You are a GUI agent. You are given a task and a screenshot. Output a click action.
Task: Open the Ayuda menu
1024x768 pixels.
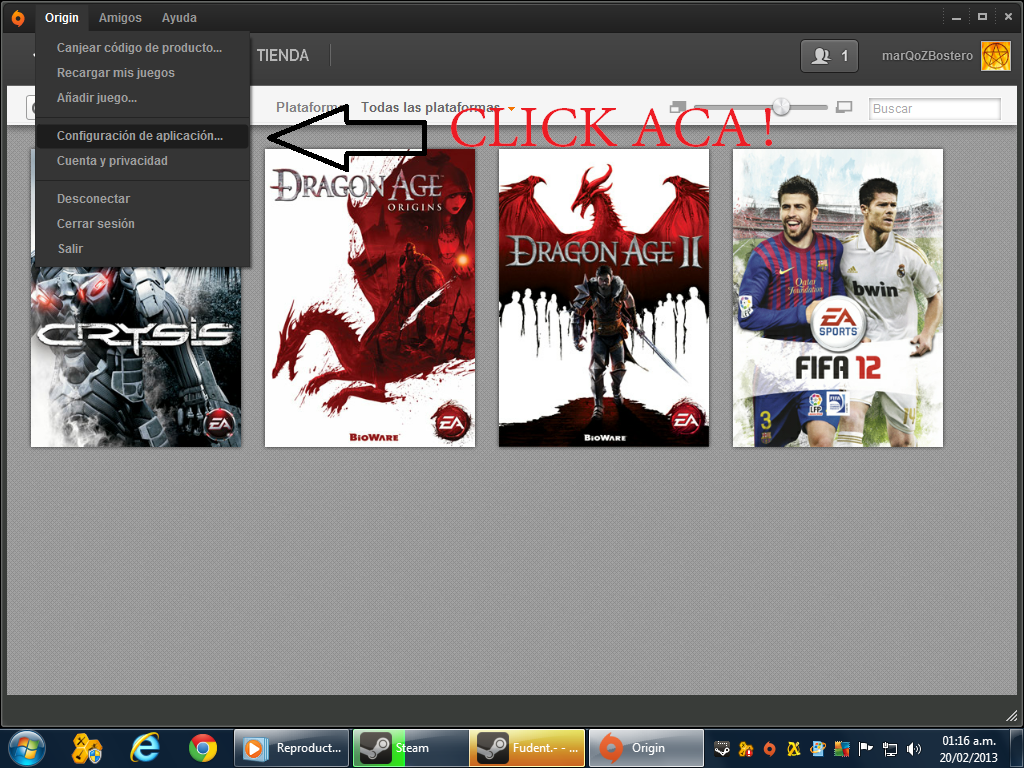pos(179,18)
